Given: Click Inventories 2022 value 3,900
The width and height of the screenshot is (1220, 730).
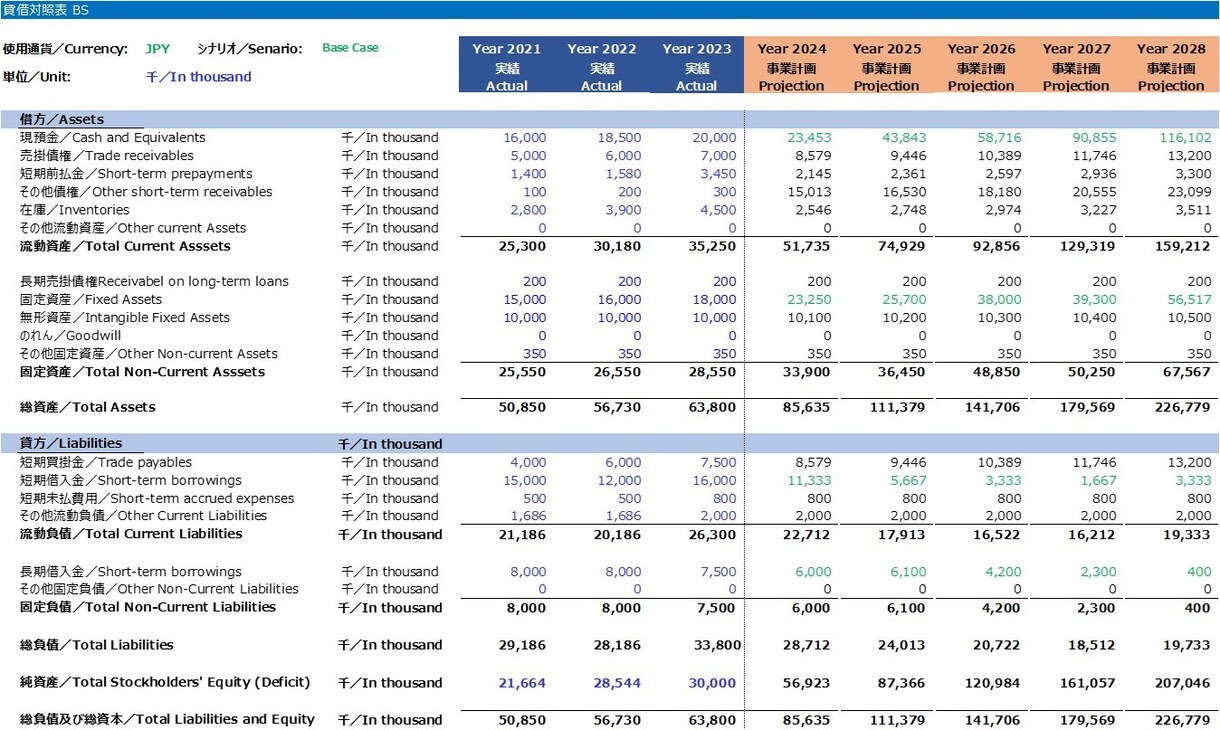Looking at the screenshot, I should point(624,209).
